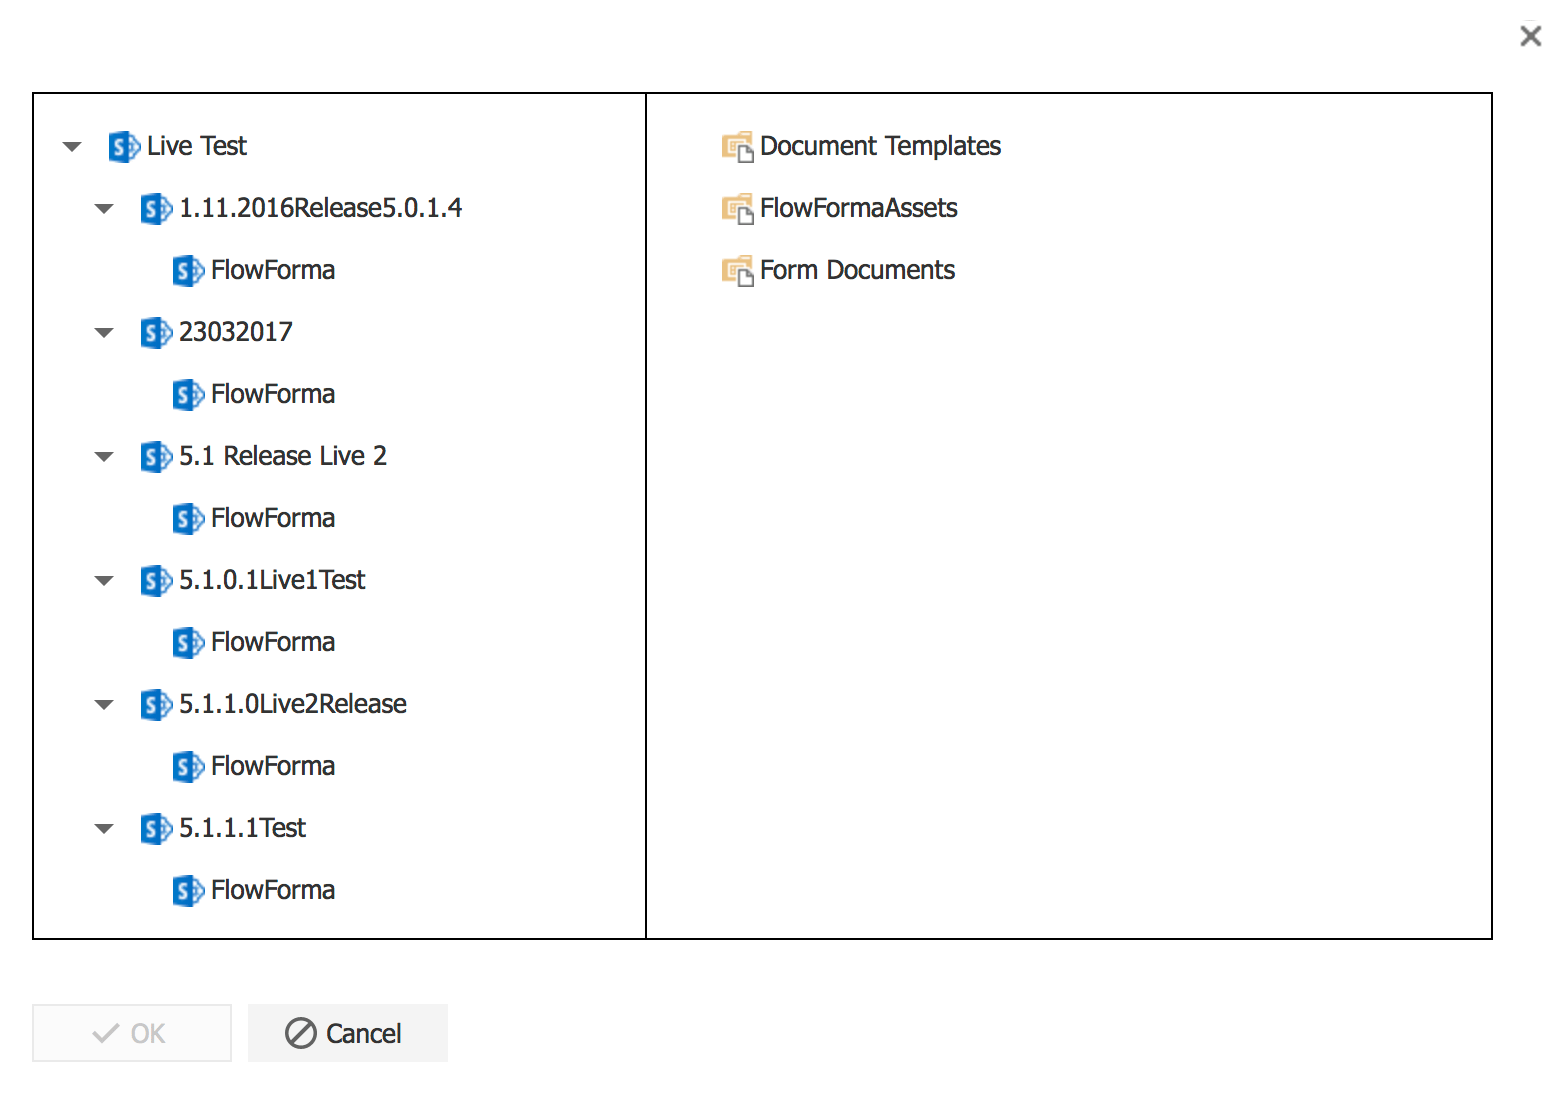The height and width of the screenshot is (1114, 1566).
Task: Select FlowForma label under 23032017
Action: tap(273, 394)
